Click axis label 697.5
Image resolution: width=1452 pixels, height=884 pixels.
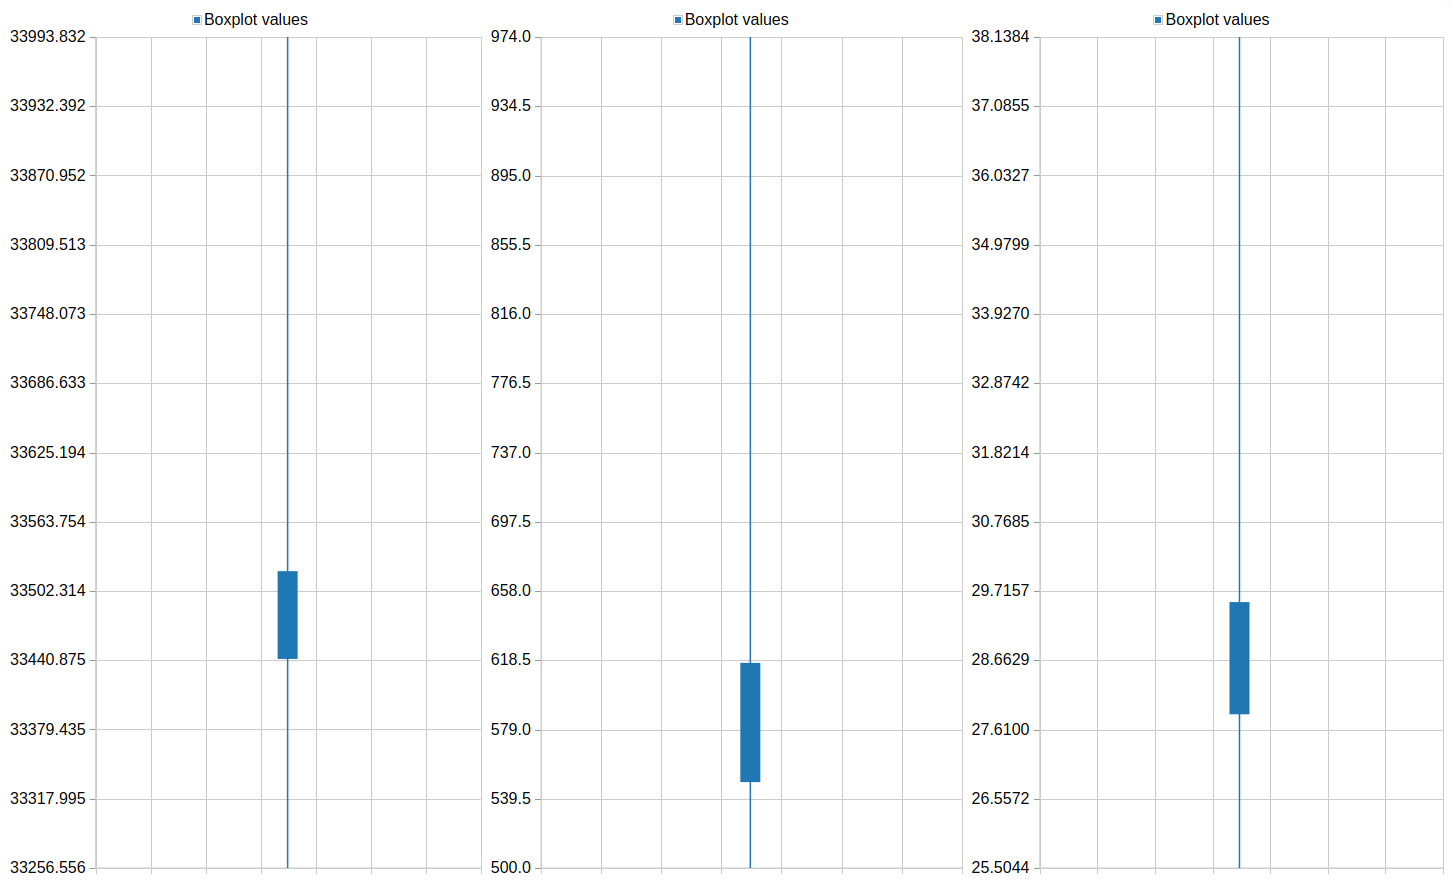point(511,522)
